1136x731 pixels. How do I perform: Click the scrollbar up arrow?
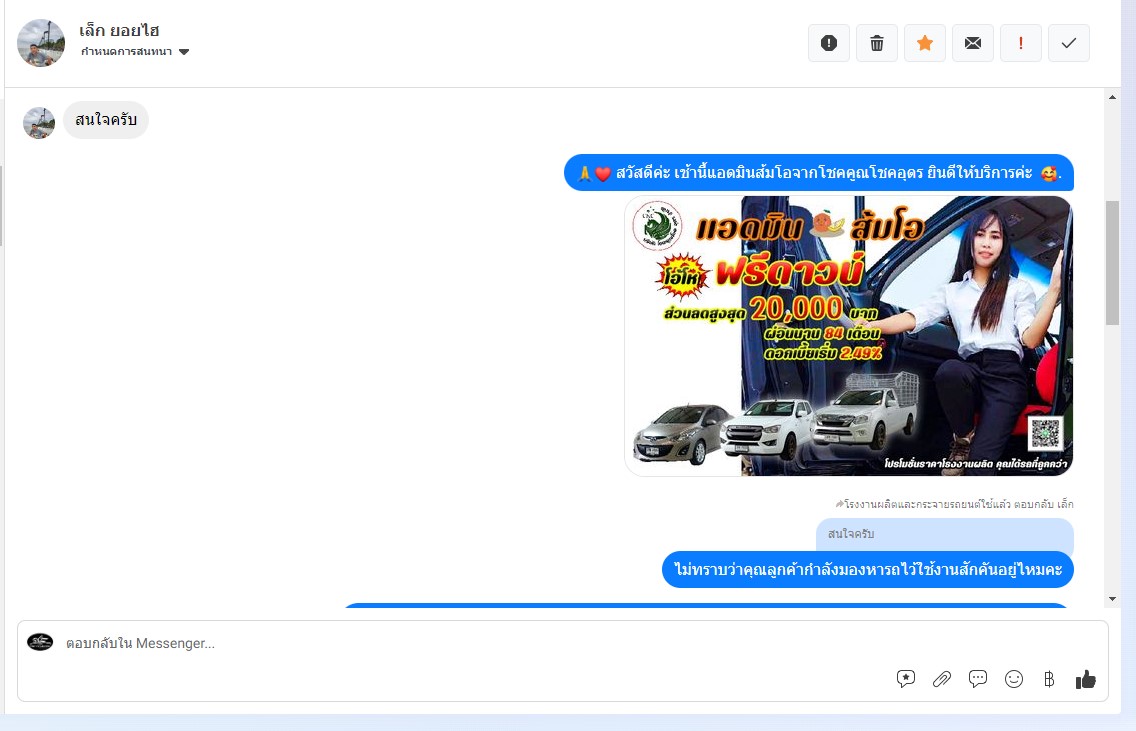(1113, 96)
